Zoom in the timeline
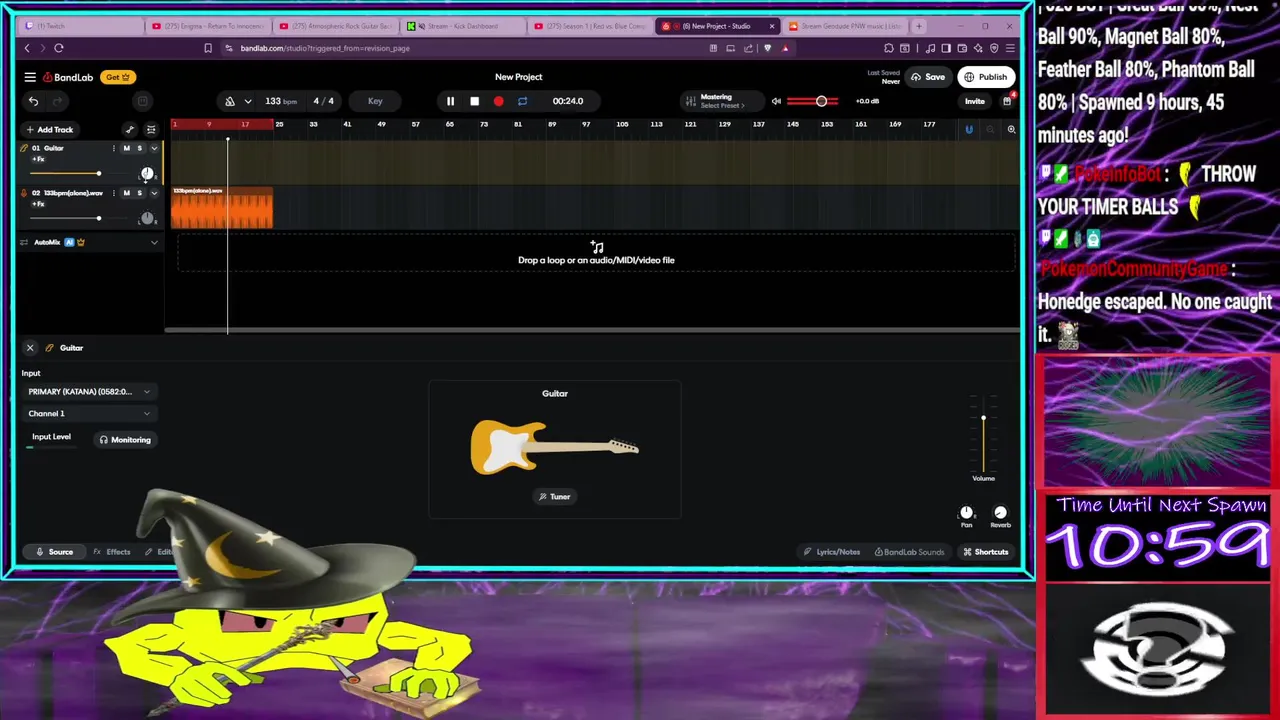 1011,129
